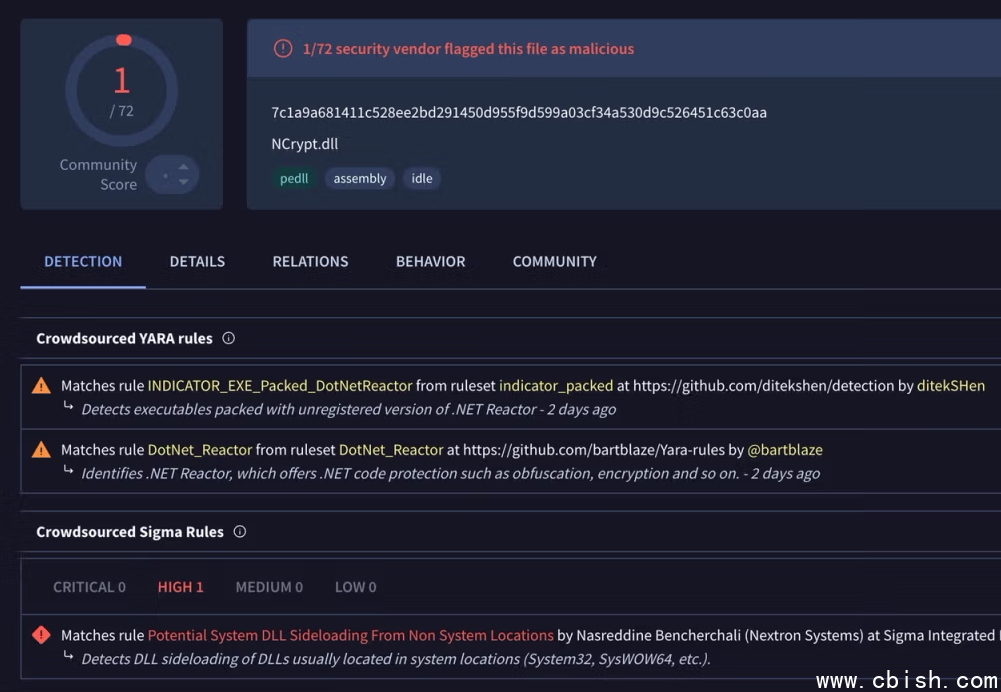
Task: Filter Sigma rules by MEDIUM severity
Action: (269, 587)
